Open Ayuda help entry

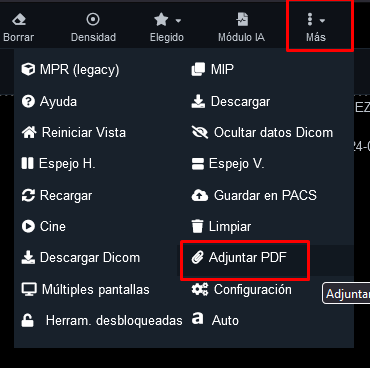coord(49,101)
